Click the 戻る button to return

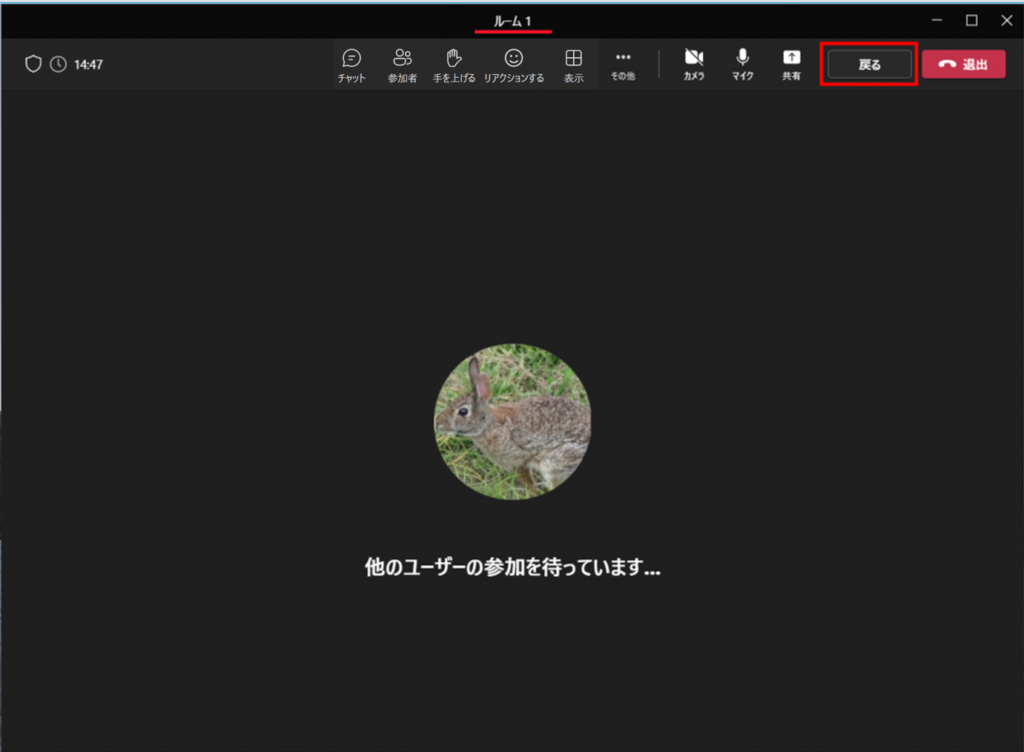coord(869,65)
